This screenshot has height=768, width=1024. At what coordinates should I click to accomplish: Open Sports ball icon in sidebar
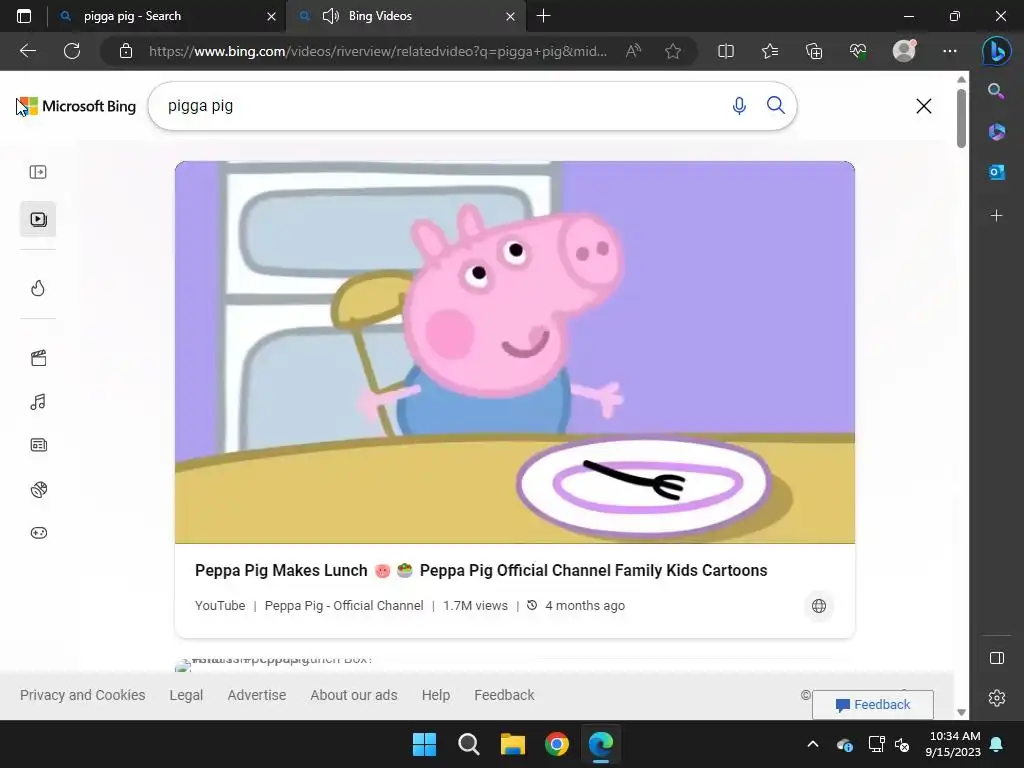point(39,489)
